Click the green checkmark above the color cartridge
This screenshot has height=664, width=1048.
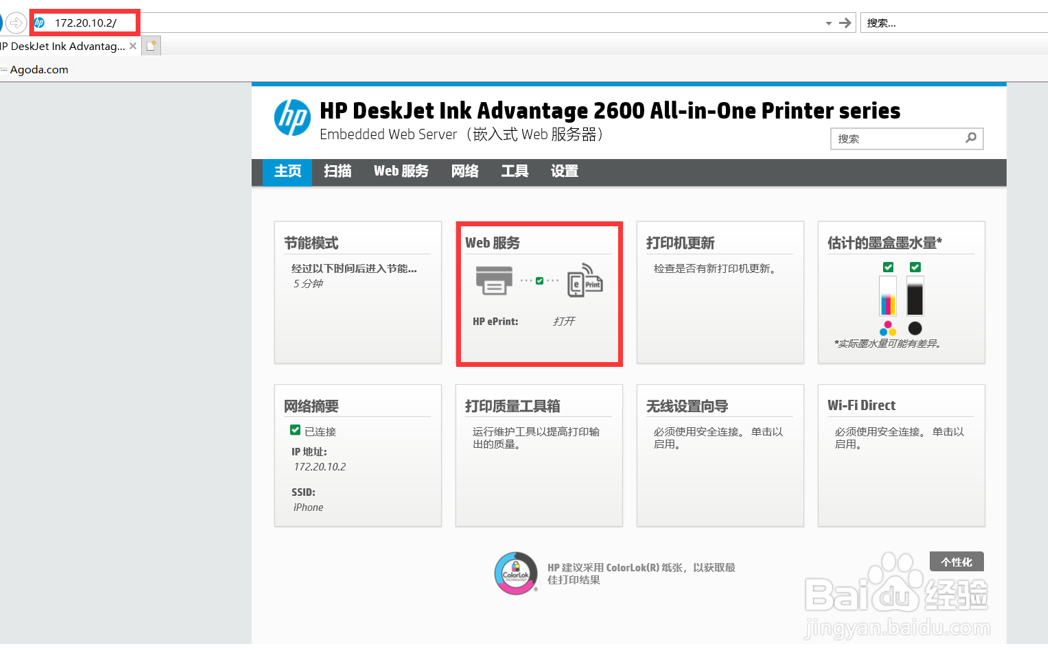point(888,267)
